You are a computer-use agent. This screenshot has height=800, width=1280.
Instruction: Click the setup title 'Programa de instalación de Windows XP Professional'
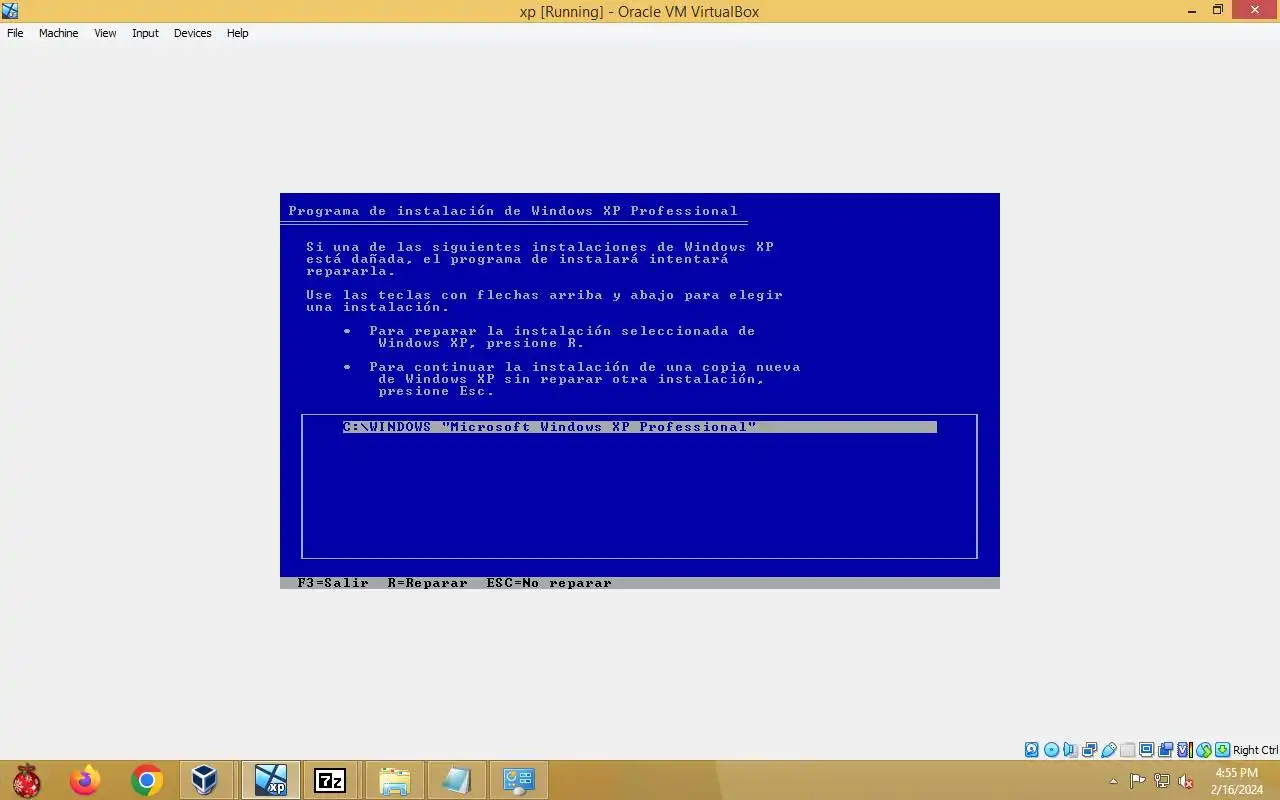click(x=513, y=211)
